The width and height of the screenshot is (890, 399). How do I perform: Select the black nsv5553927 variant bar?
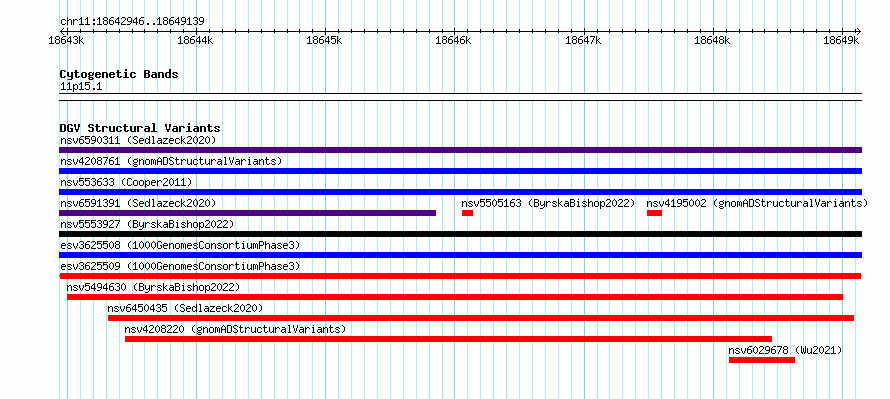[x=460, y=234]
